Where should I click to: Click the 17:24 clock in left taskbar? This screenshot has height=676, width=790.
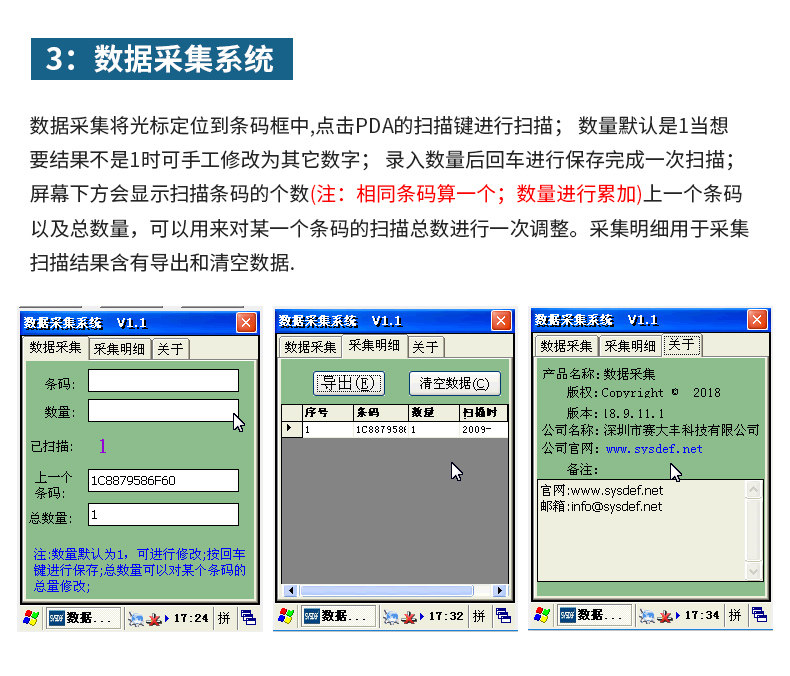pyautogui.click(x=191, y=618)
